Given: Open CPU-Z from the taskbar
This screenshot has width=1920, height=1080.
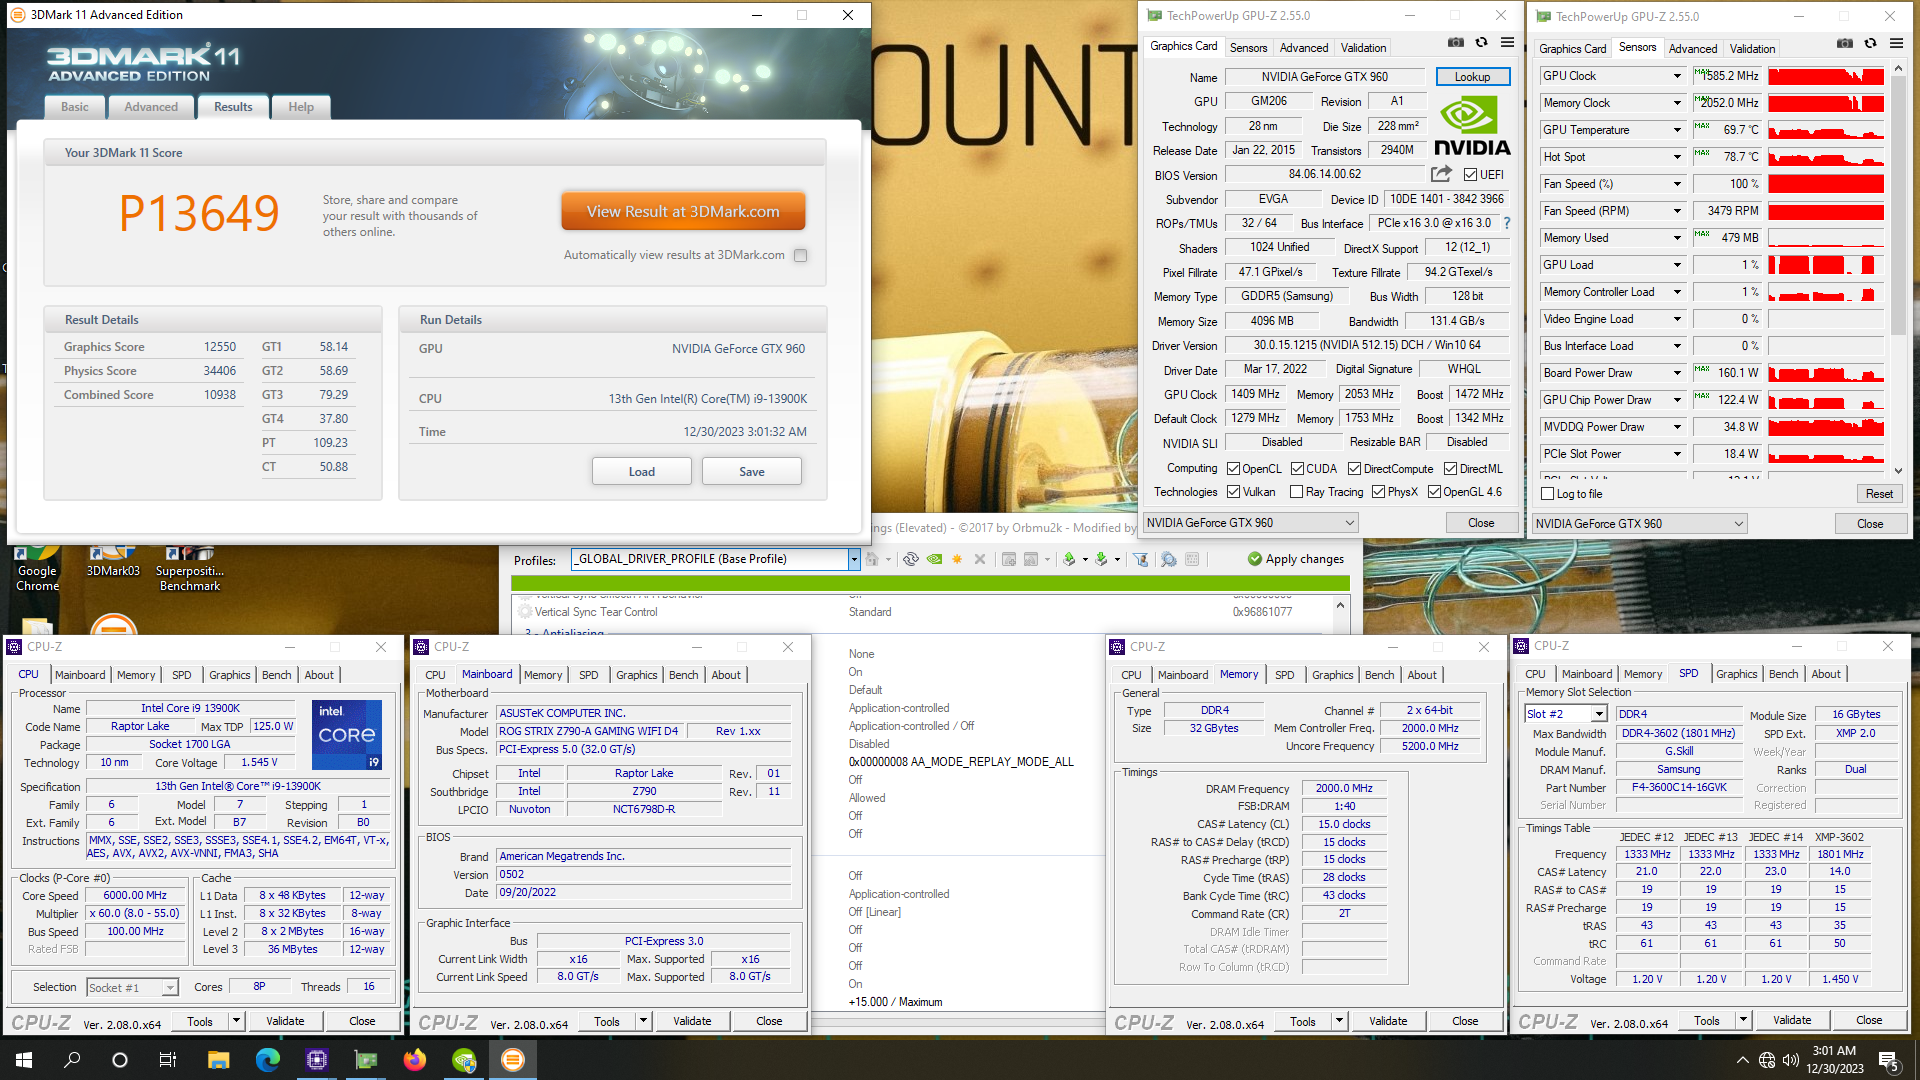Looking at the screenshot, I should 317,1060.
